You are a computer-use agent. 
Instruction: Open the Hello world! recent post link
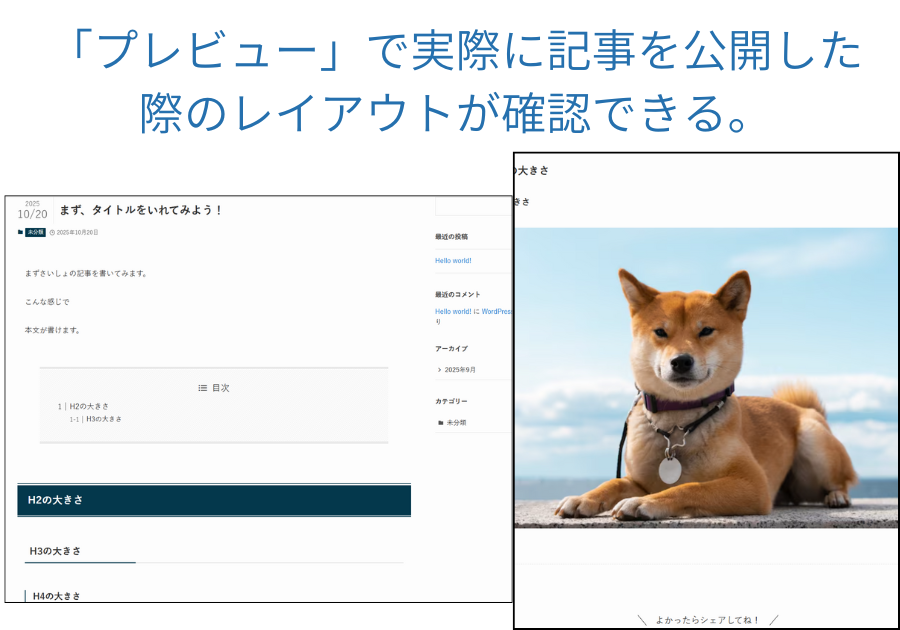coord(452,260)
